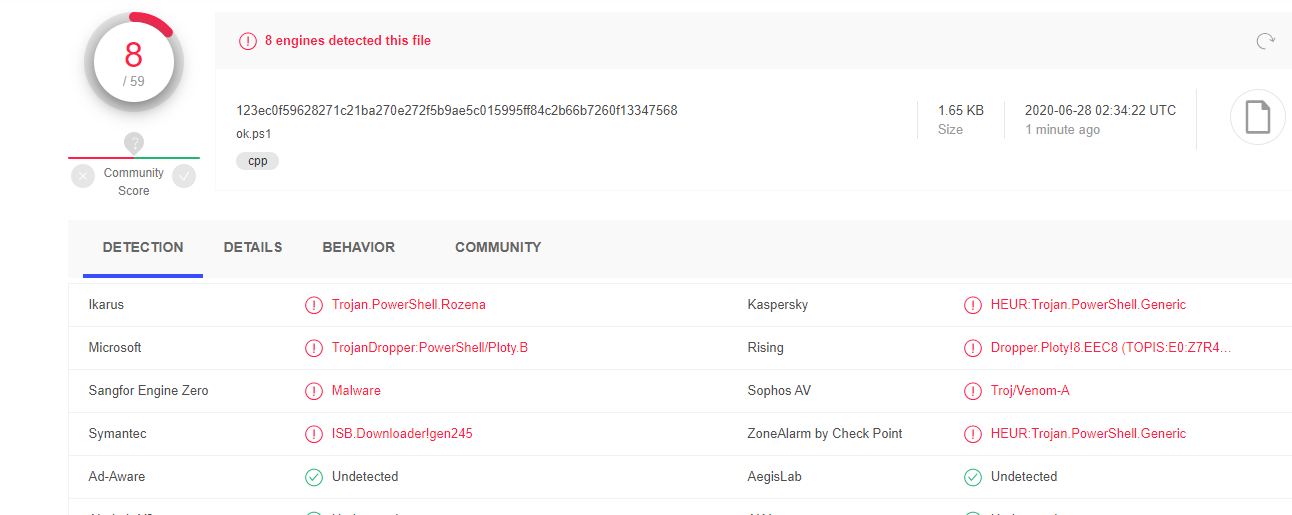Click AegisLab undetected green check icon
The height and width of the screenshot is (515, 1292).
pos(972,477)
